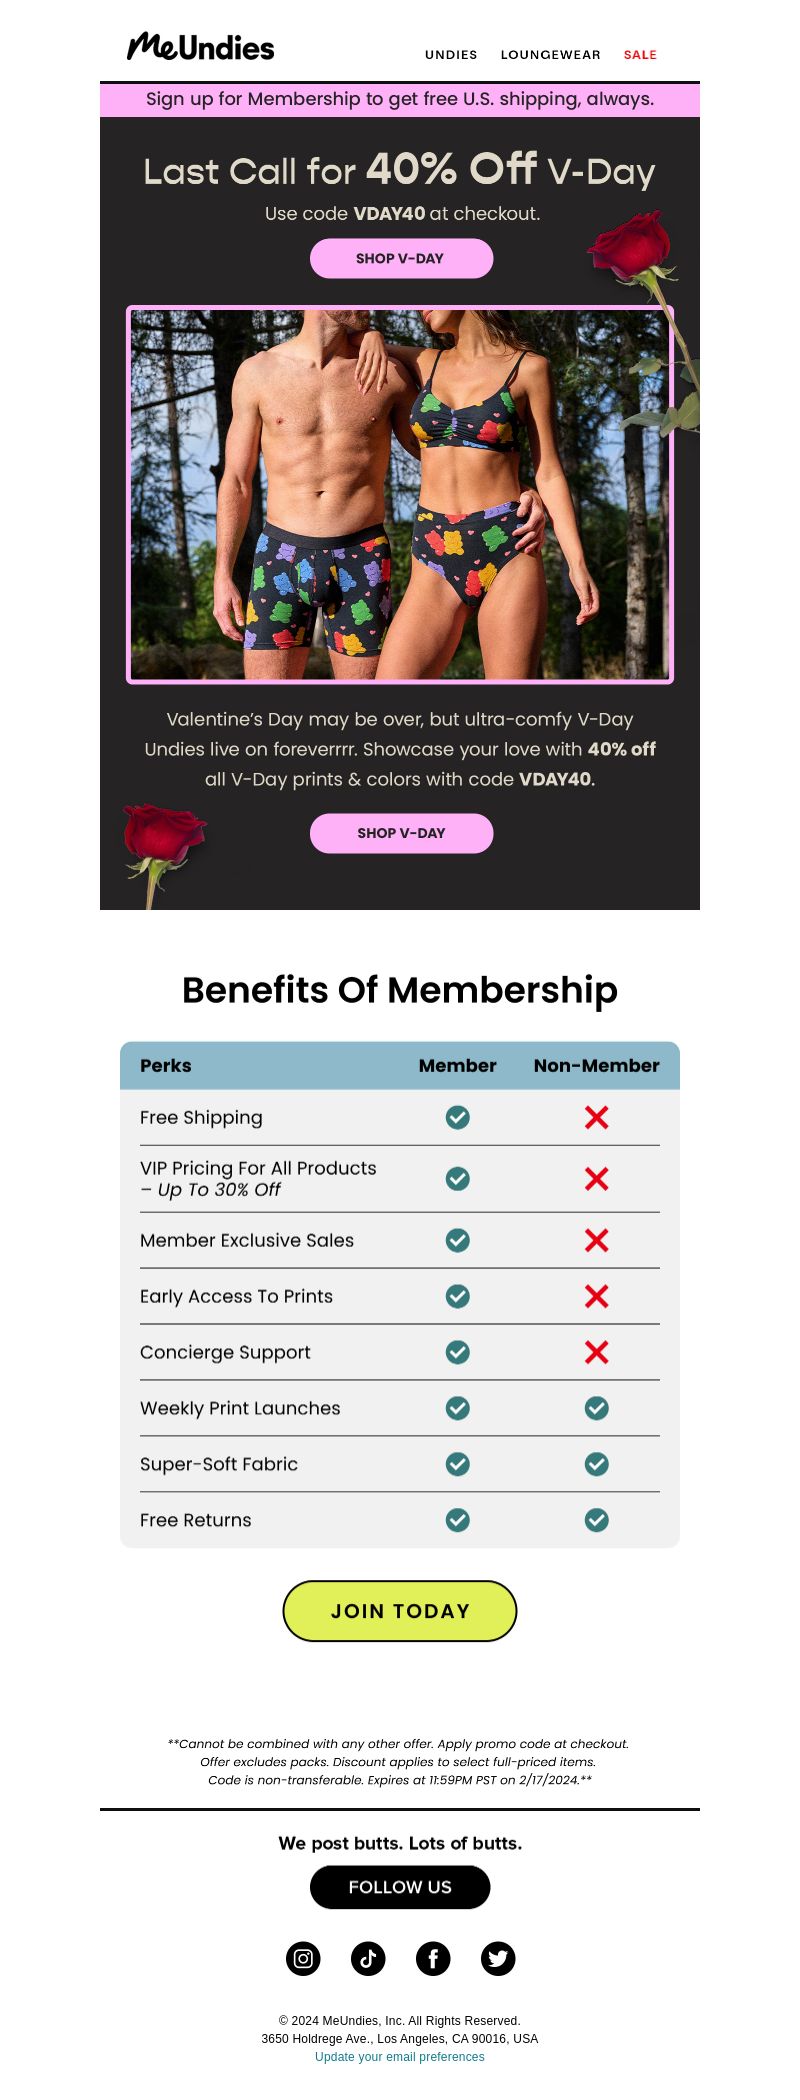
Task: Click the FOLLOW US button
Action: [400, 1887]
